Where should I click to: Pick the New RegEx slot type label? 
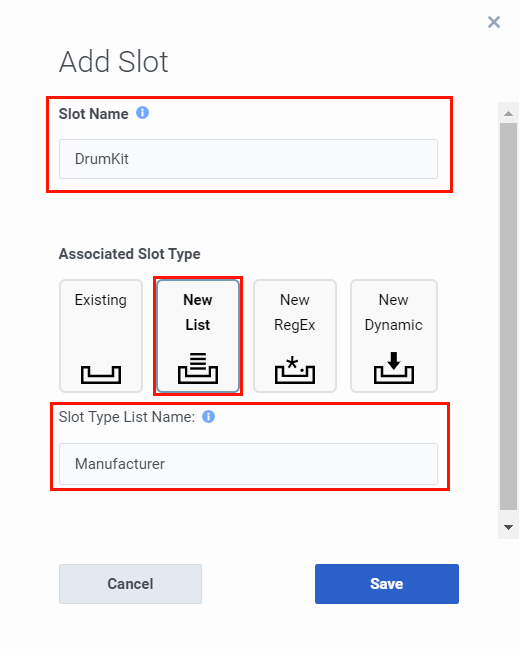click(295, 312)
